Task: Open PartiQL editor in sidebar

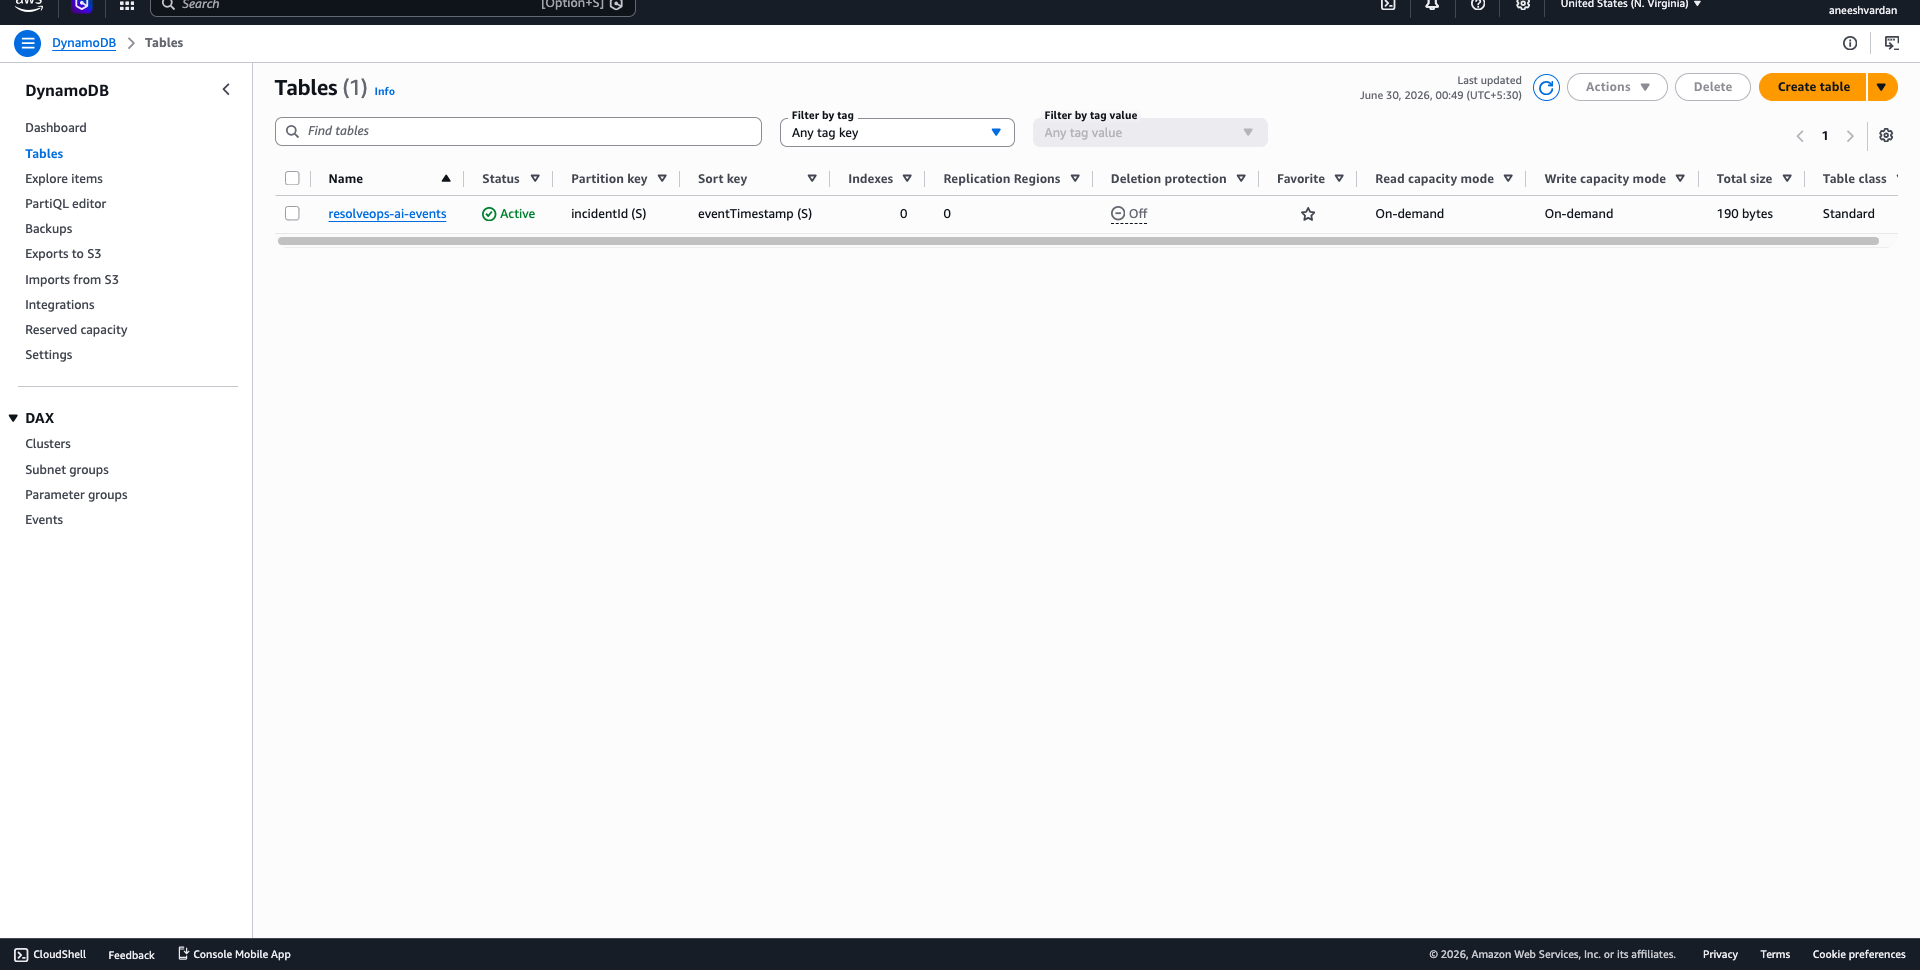Action: (x=66, y=204)
